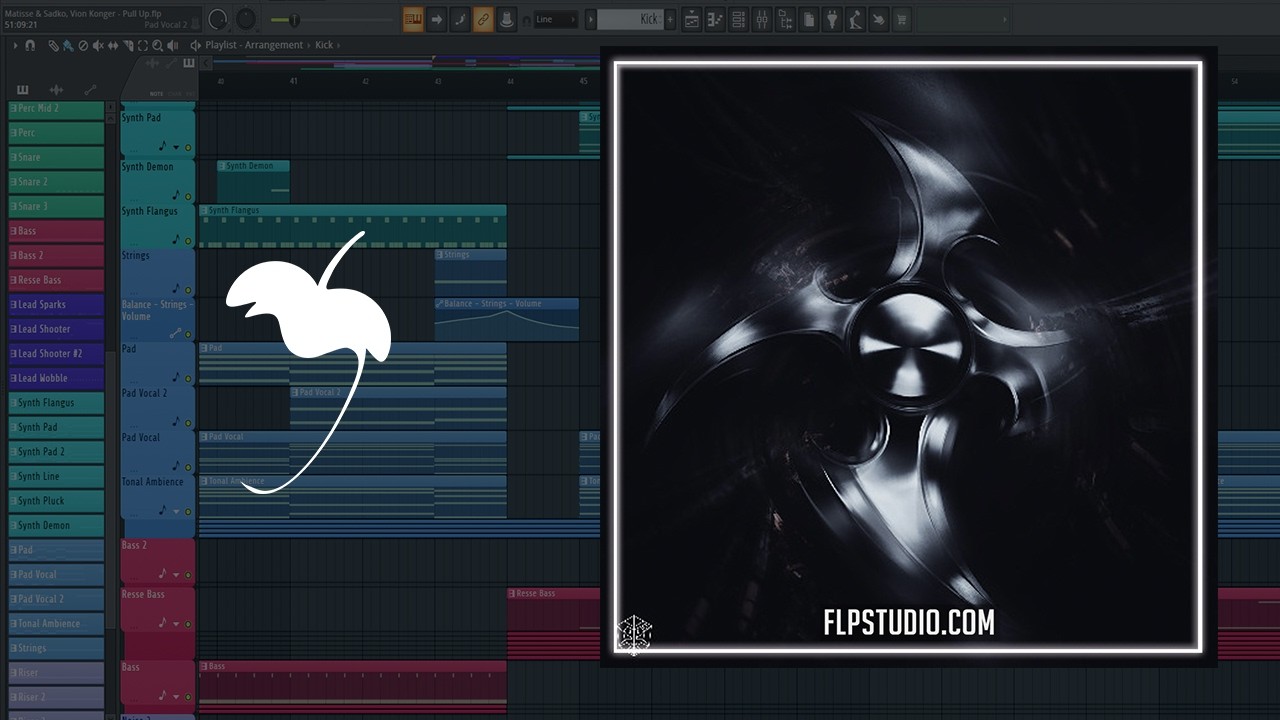
Task: Expand Bass track dropdown arrow
Action: point(176,696)
